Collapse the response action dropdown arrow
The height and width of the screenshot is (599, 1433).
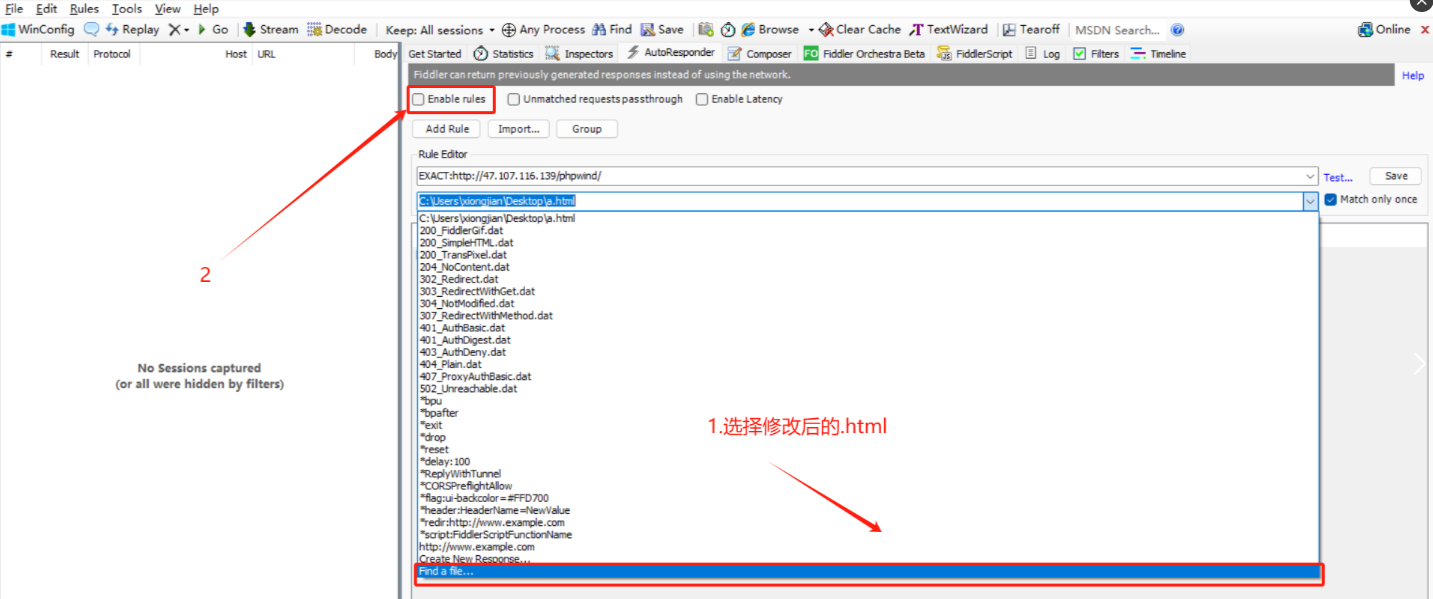click(x=1310, y=201)
